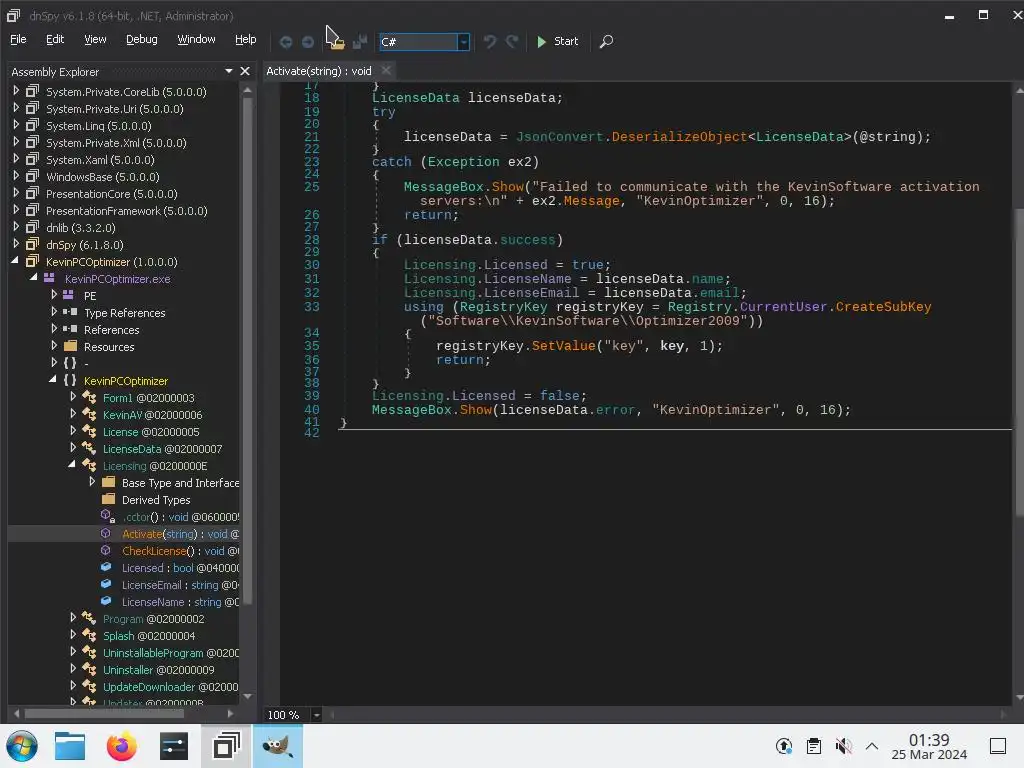Viewport: 1024px width, 768px height.
Task: Select the Uninstaller class tree item
Action: [x=158, y=669]
